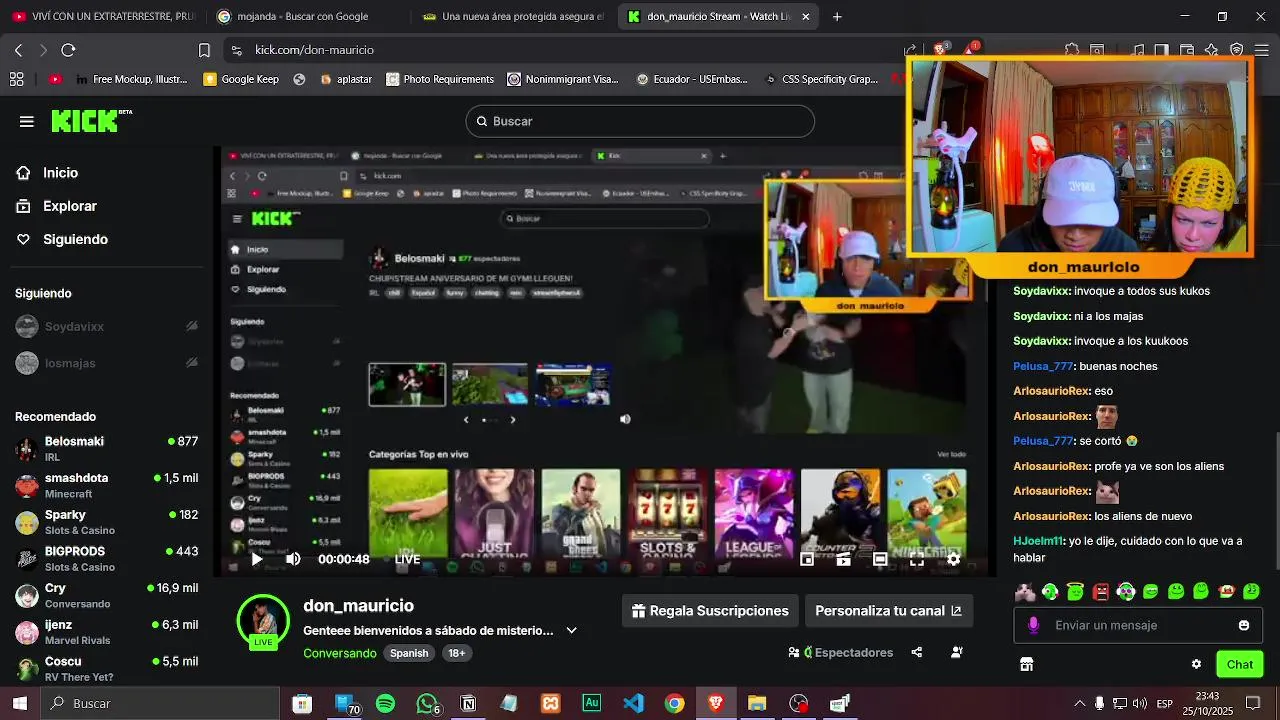Mute the stream volume
The width and height of the screenshot is (1280, 720).
tap(293, 559)
